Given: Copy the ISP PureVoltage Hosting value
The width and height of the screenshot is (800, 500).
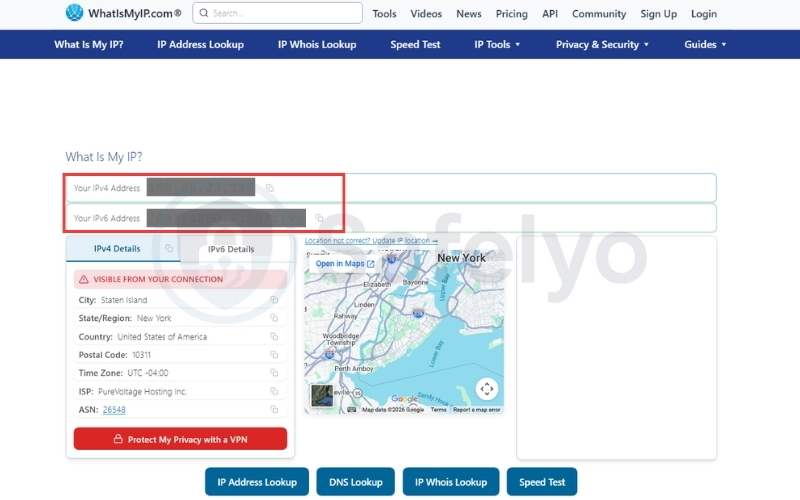Looking at the screenshot, I should coord(274,391).
